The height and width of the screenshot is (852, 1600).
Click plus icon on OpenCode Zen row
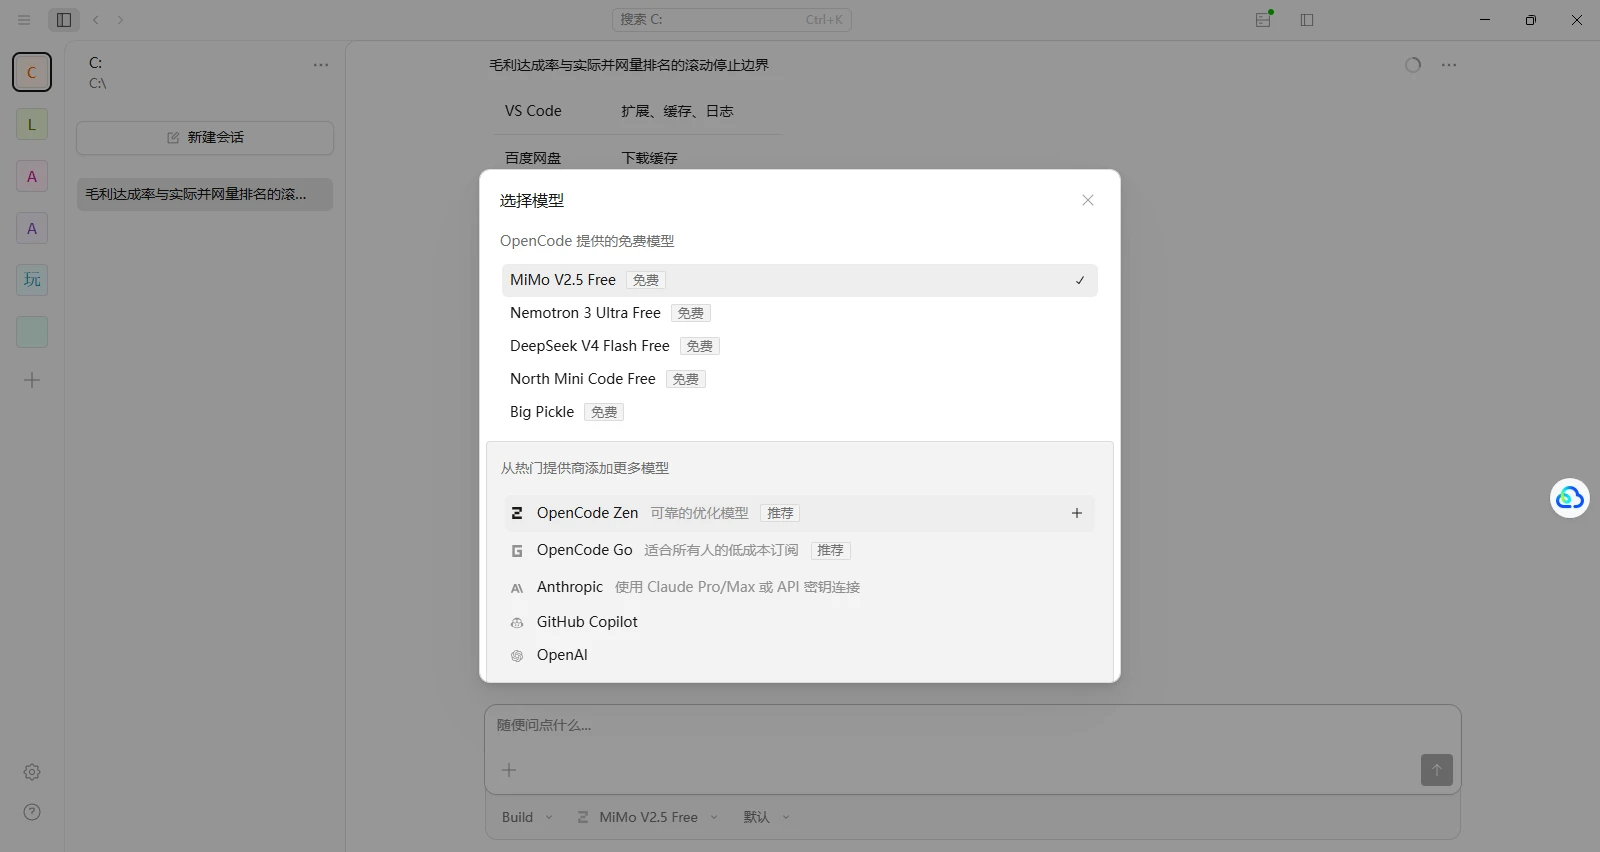click(1077, 513)
